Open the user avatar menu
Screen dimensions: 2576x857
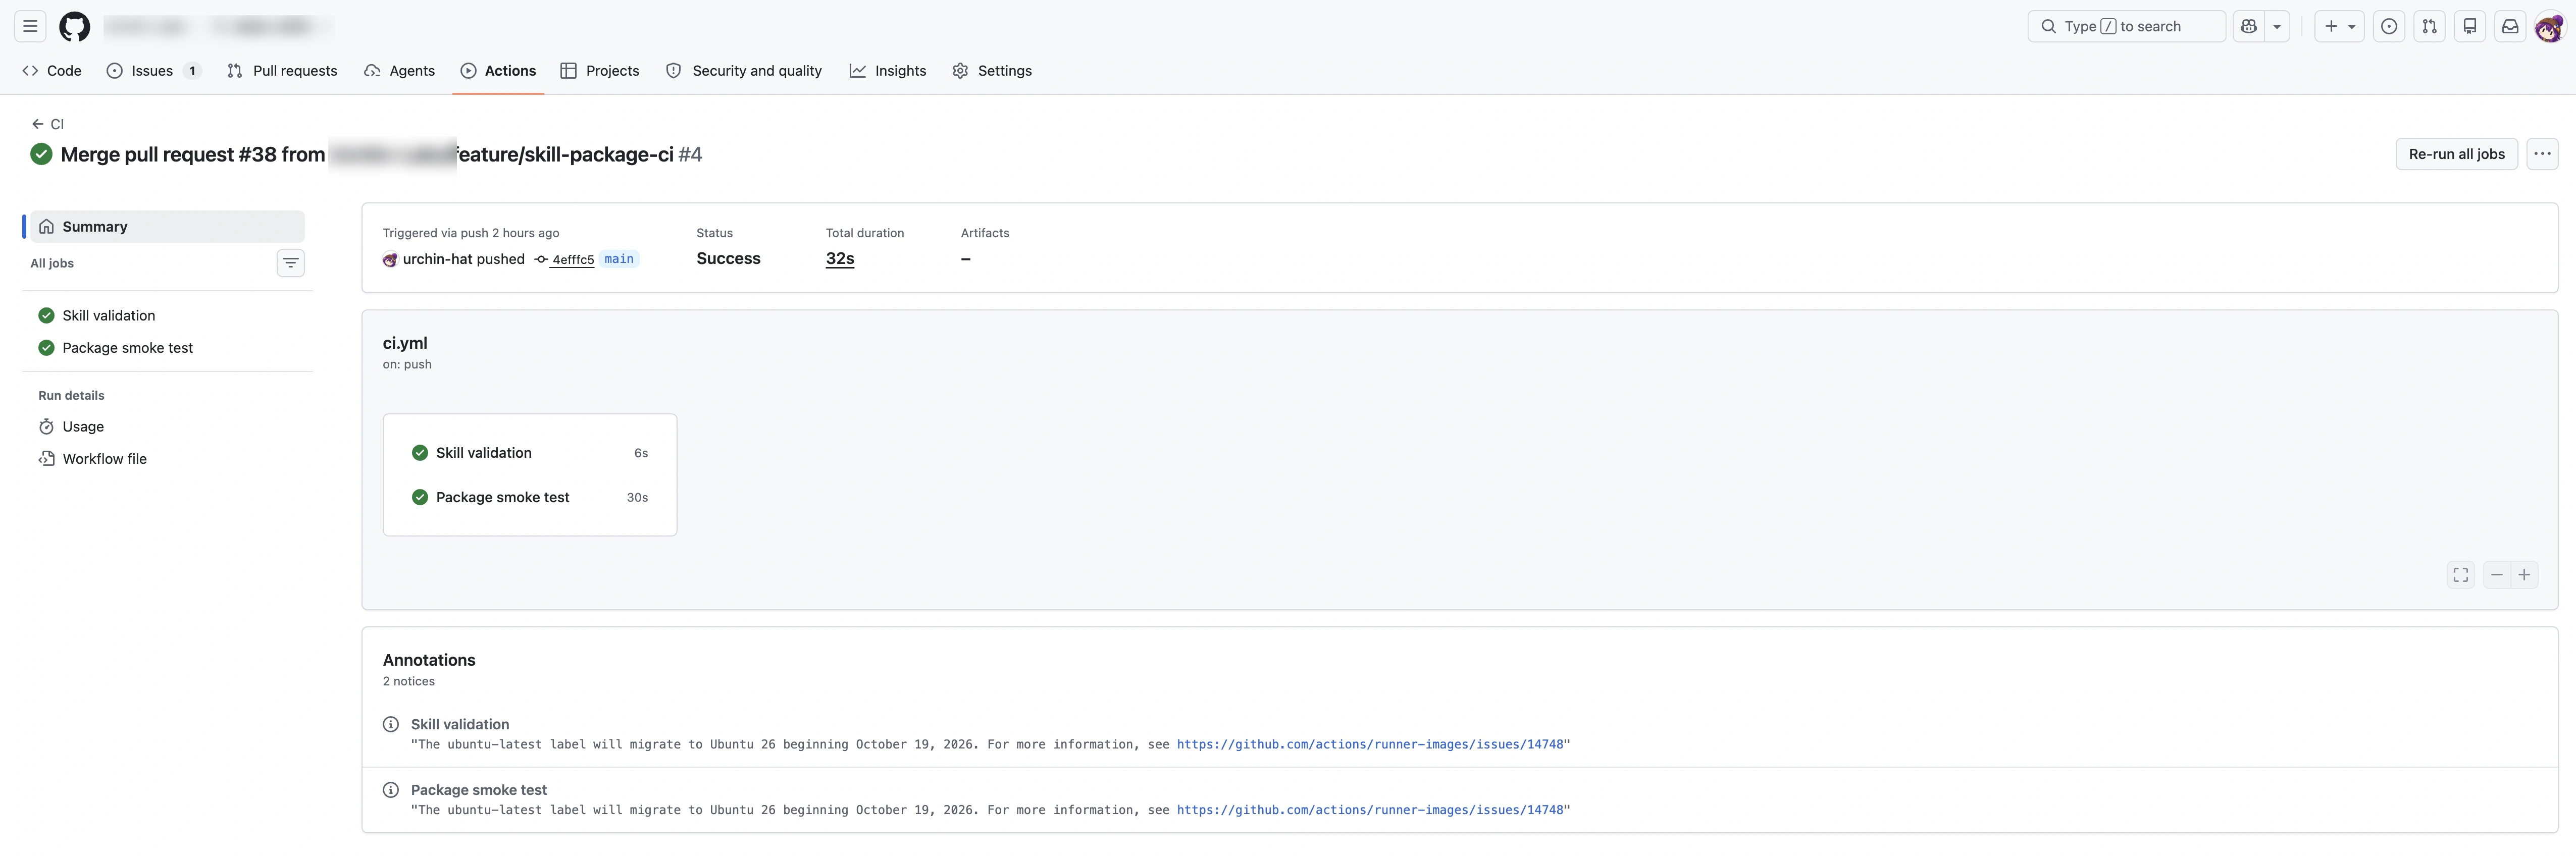(2549, 27)
